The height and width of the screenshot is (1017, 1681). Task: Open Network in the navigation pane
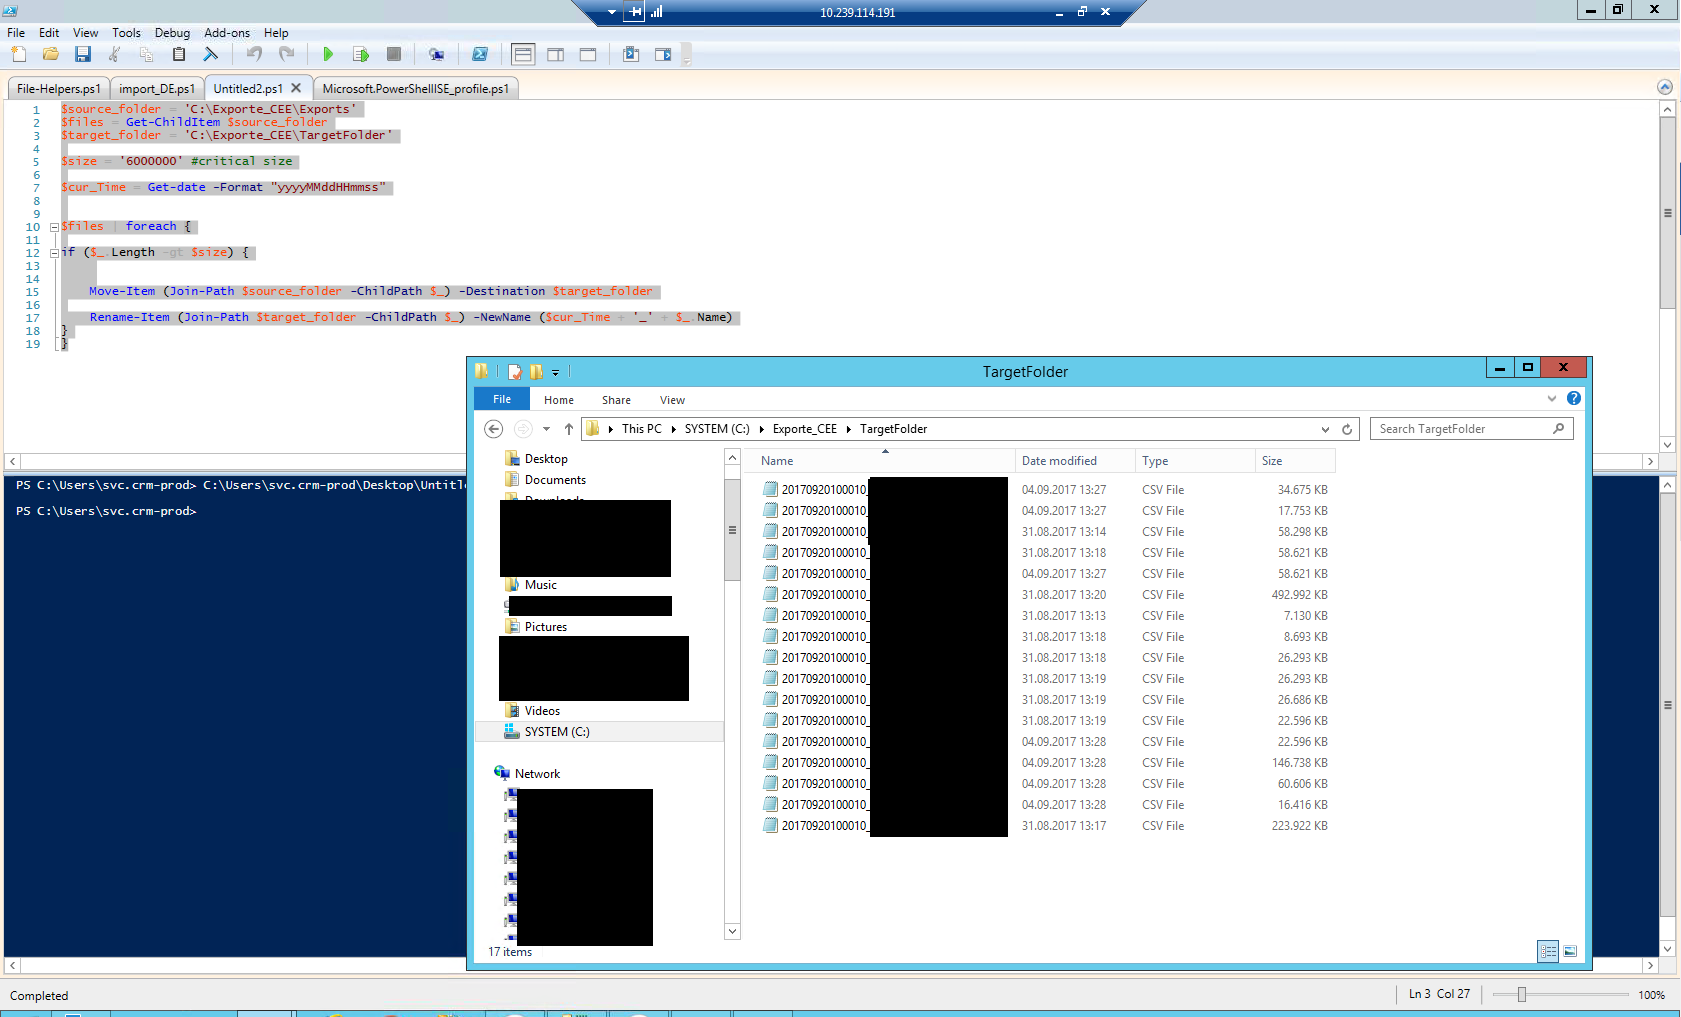pos(537,774)
